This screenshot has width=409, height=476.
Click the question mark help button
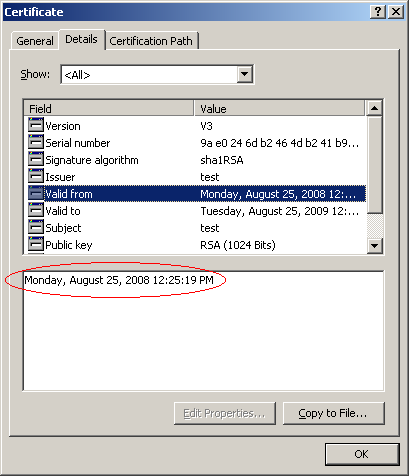coord(378,12)
